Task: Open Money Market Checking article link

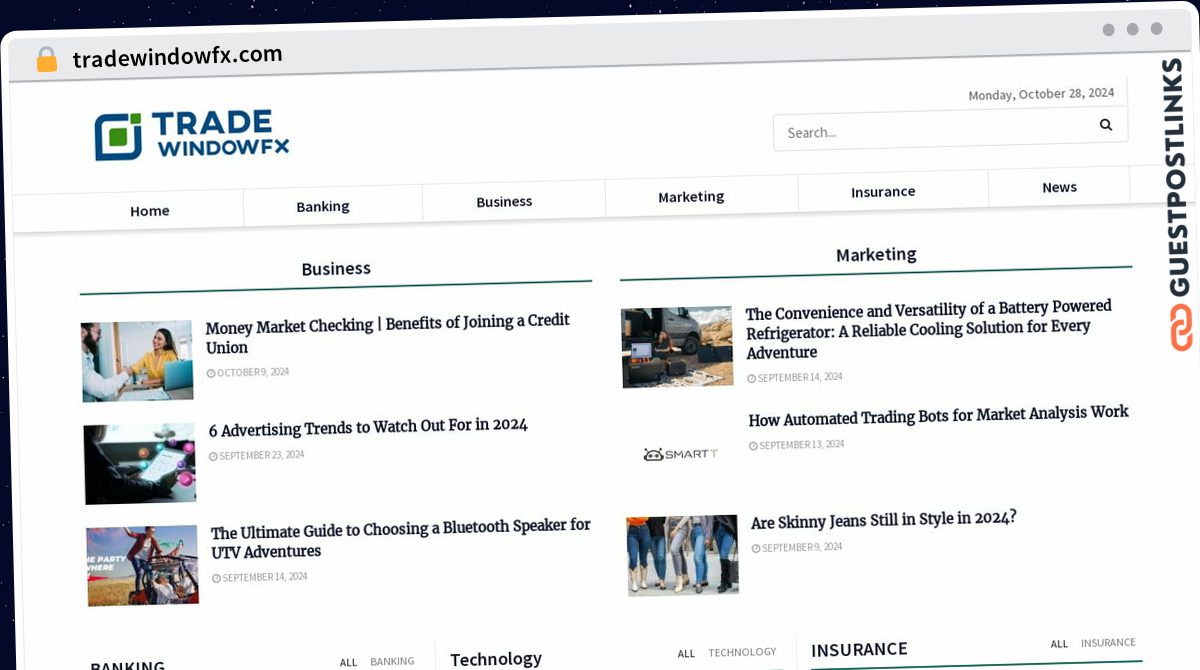Action: 388,334
